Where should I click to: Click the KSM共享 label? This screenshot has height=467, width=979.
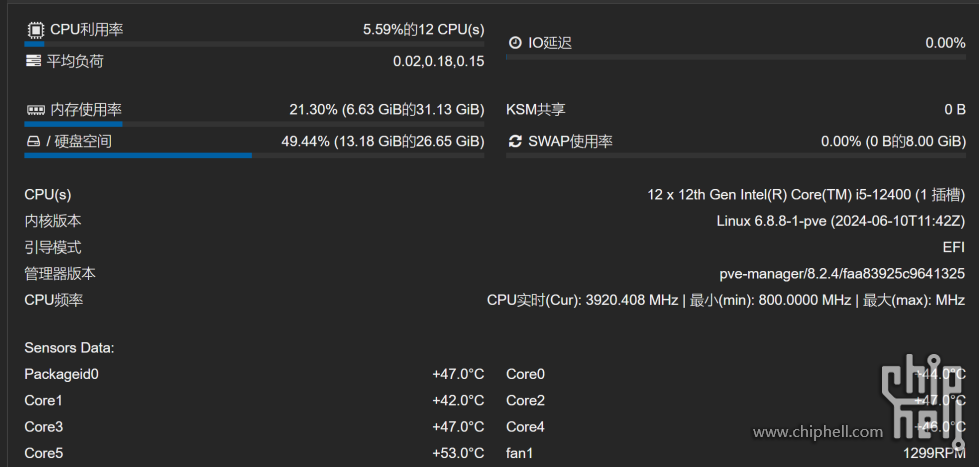click(x=536, y=109)
